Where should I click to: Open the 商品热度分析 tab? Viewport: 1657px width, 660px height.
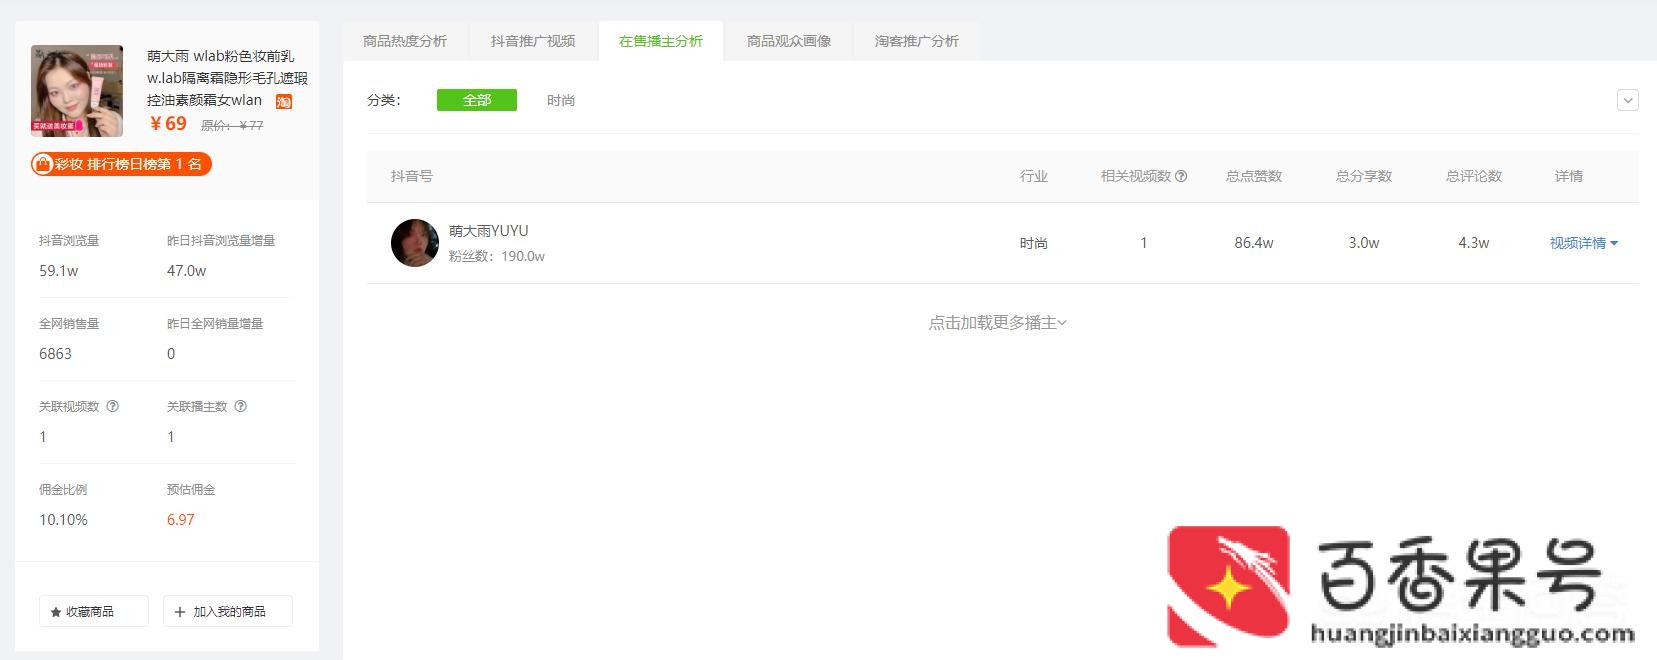(x=405, y=41)
